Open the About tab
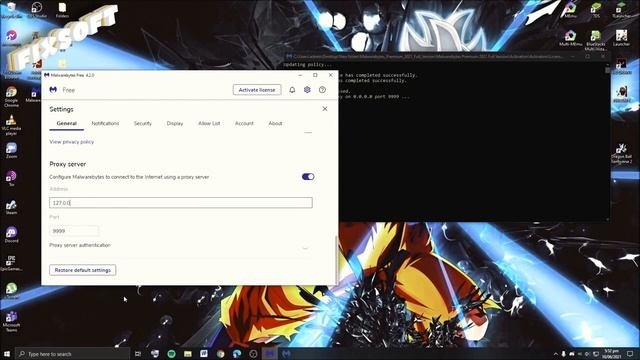The image size is (640, 360). point(275,123)
